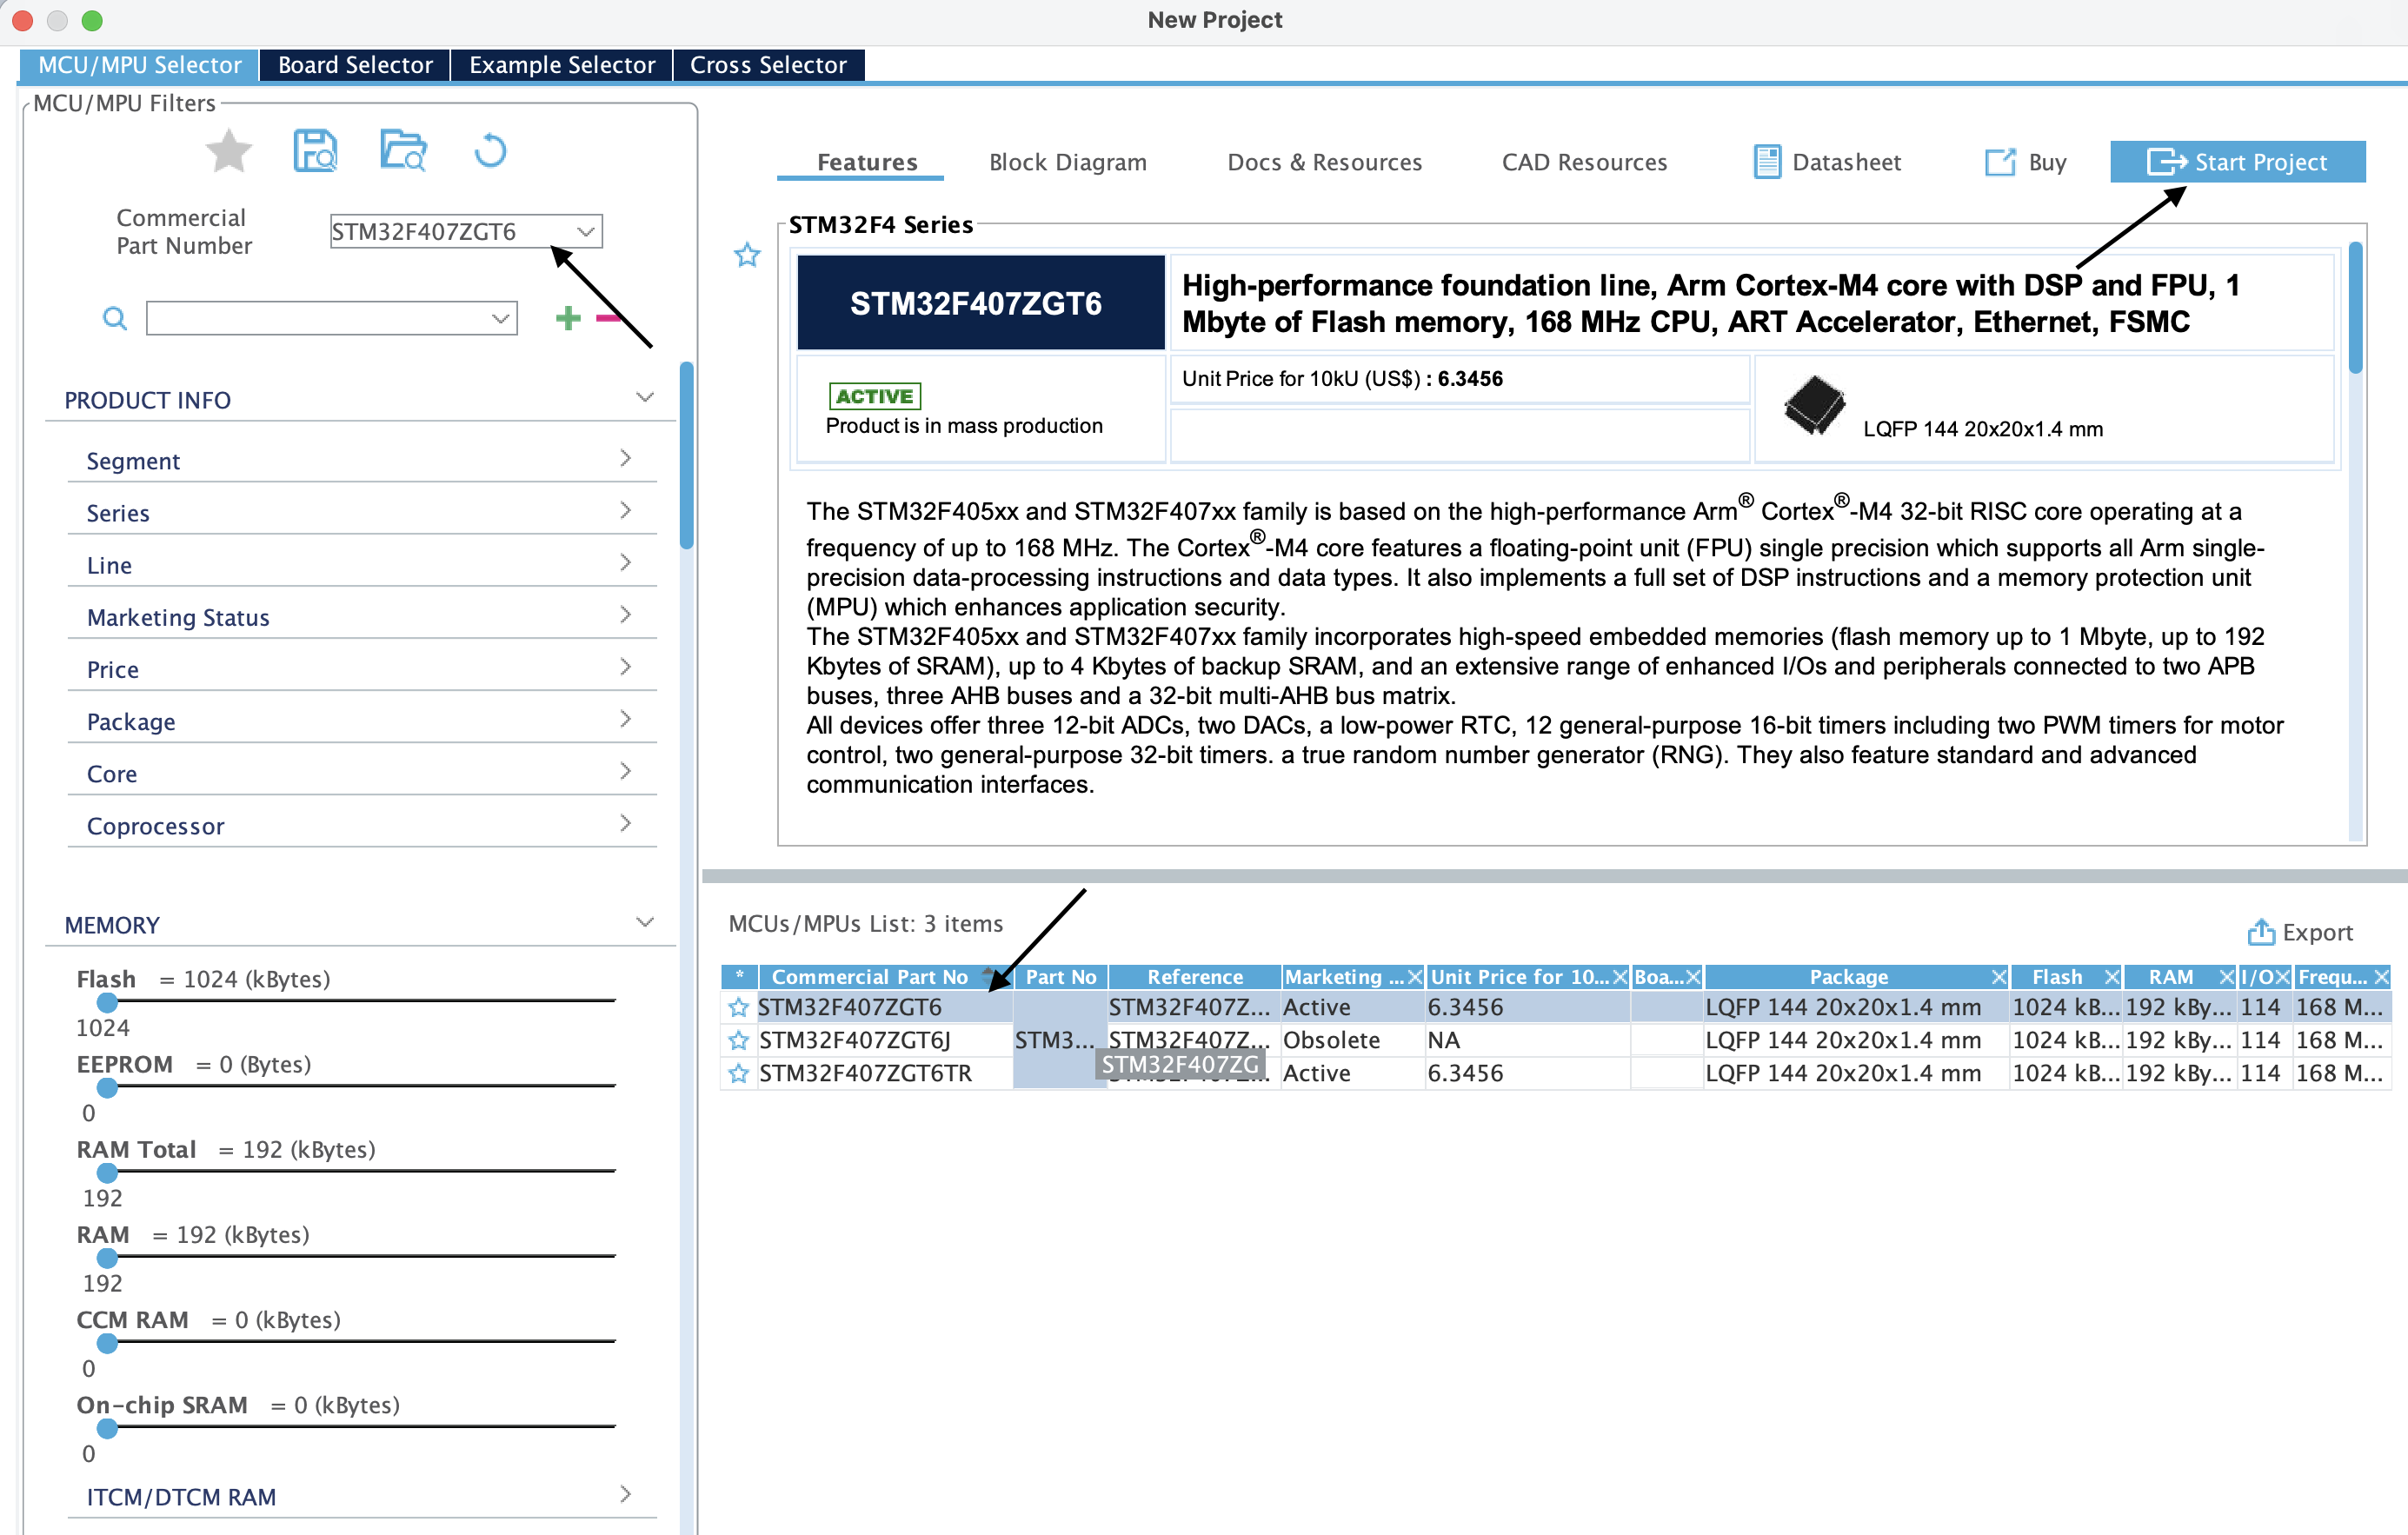
Task: Close the Package column with its X
Action: click(1998, 977)
